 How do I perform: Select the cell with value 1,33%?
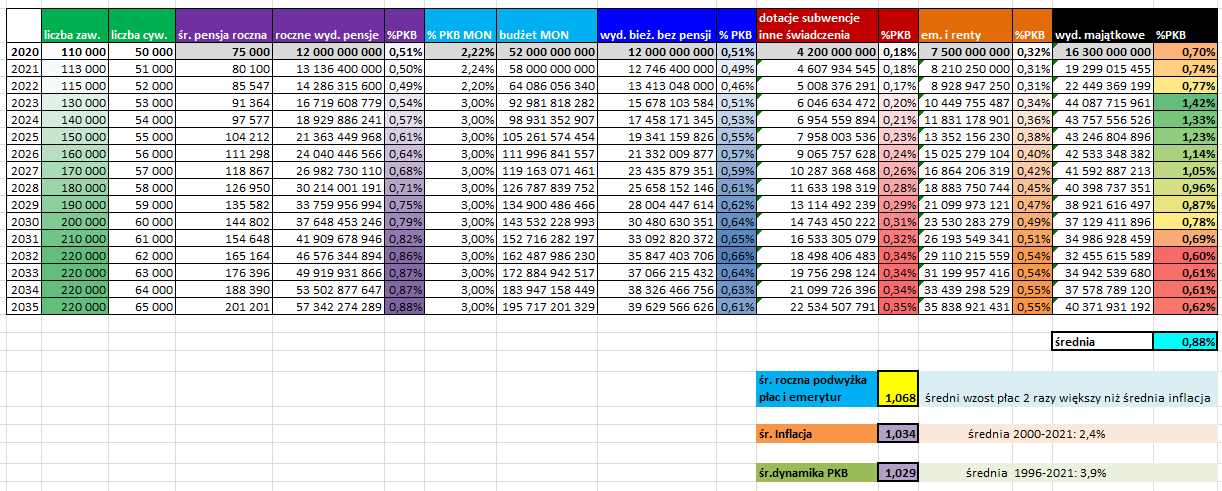coord(1186,119)
